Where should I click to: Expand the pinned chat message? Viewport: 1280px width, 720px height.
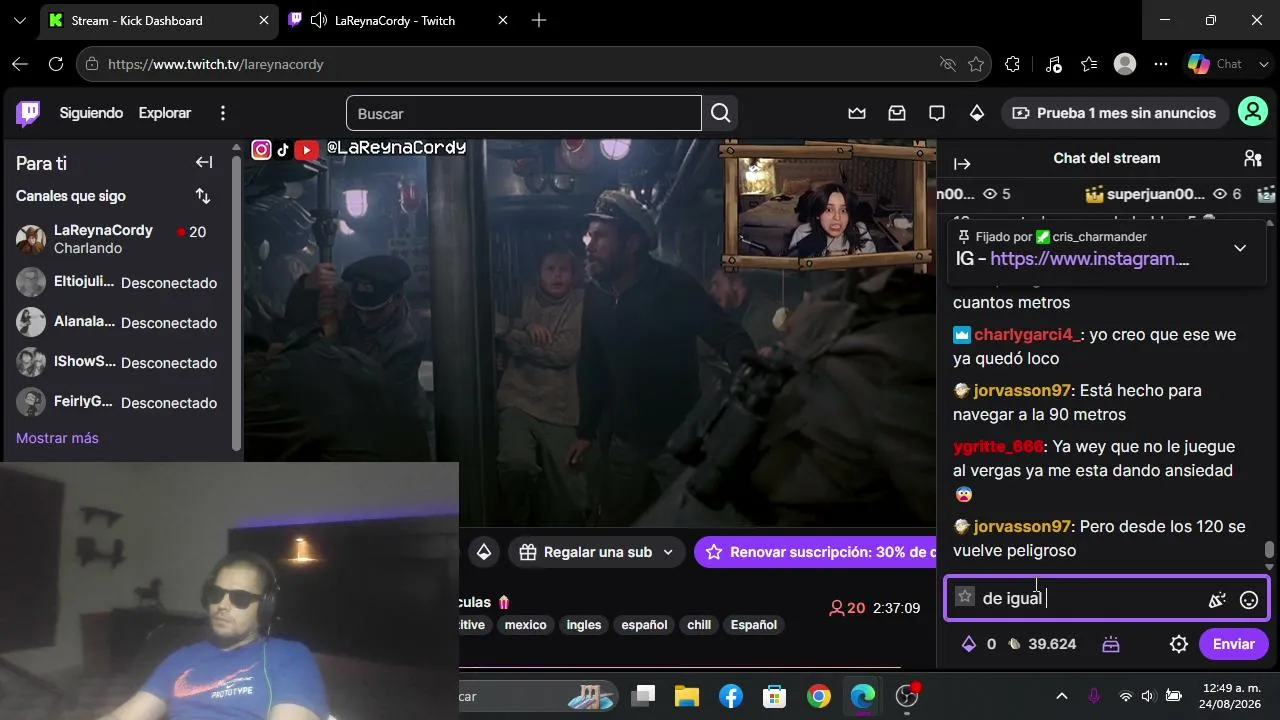1240,248
